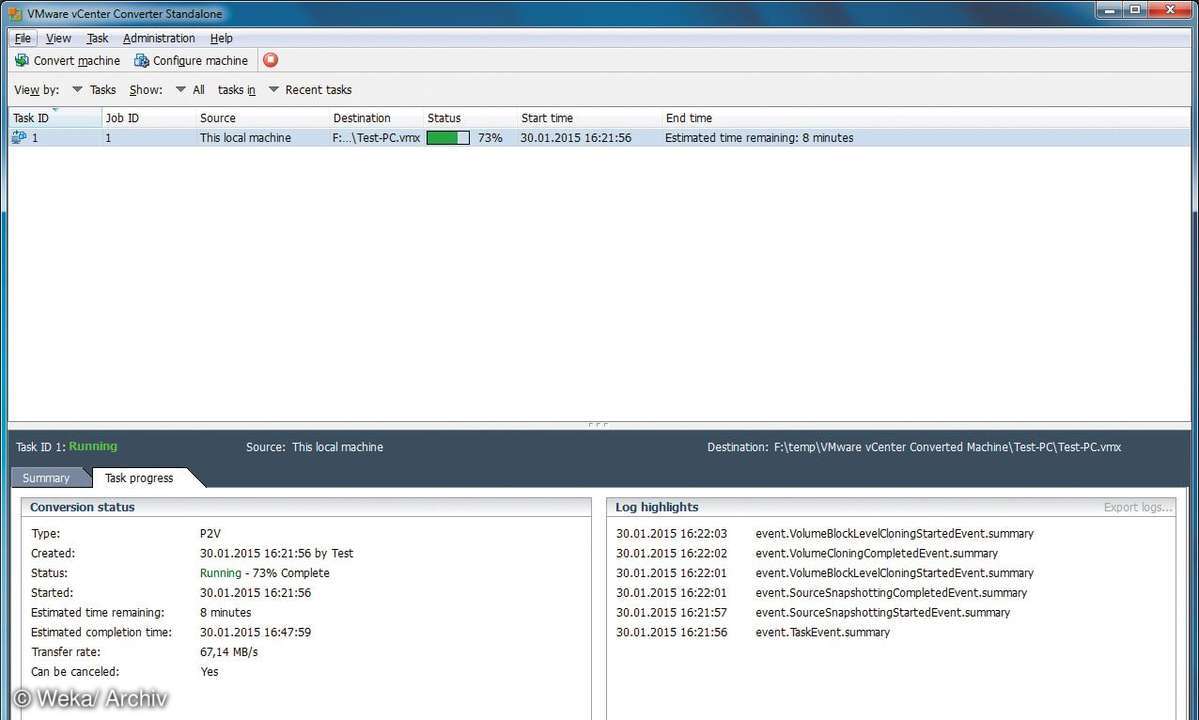Open the Task menu
The width and height of the screenshot is (1199, 720).
[x=97, y=38]
